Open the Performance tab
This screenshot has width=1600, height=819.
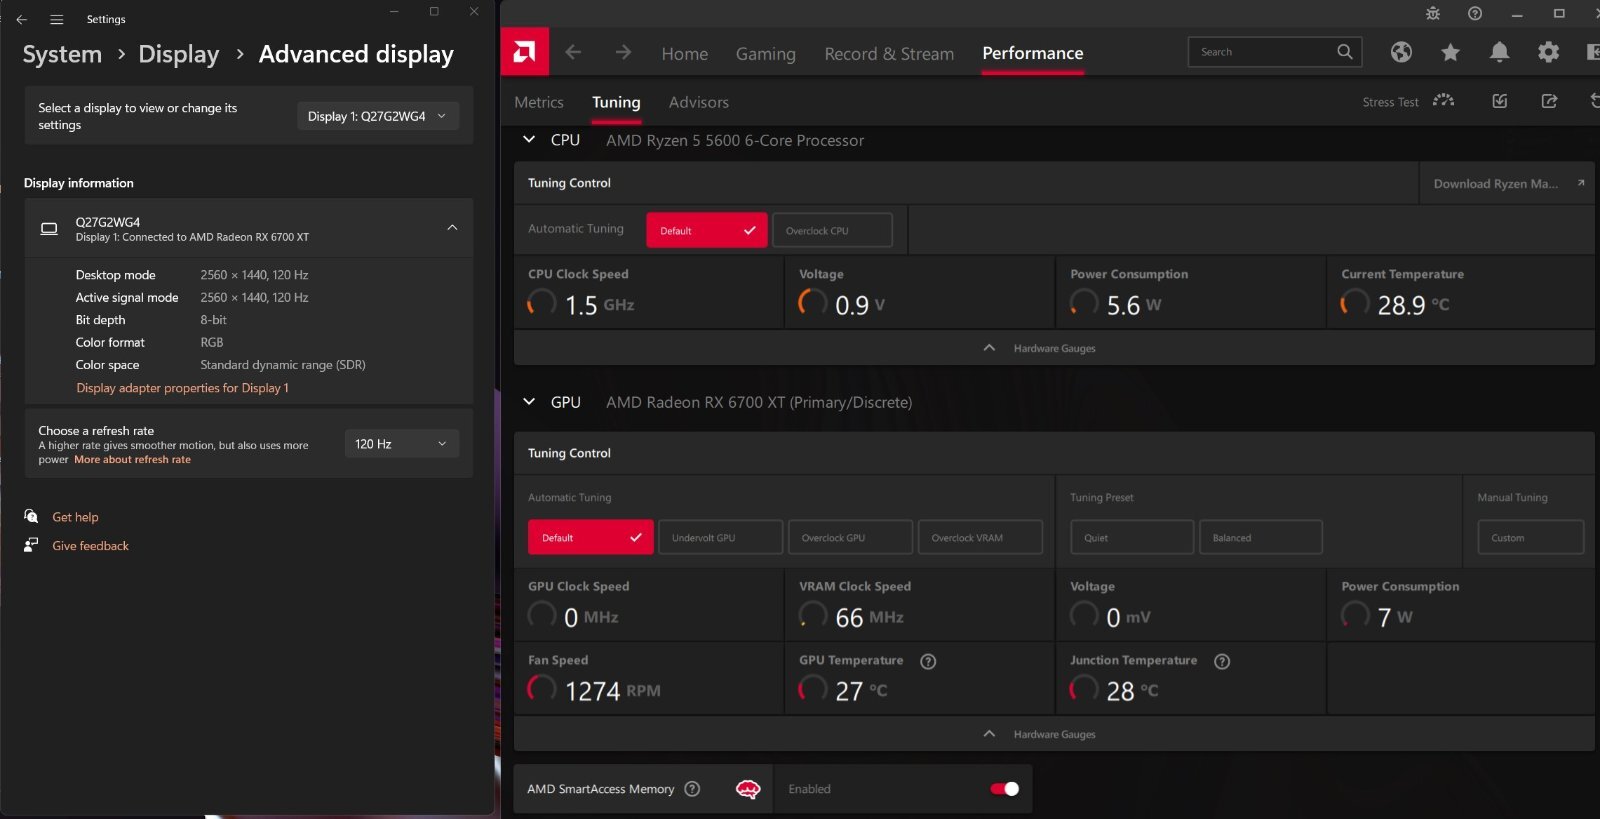point(1033,53)
